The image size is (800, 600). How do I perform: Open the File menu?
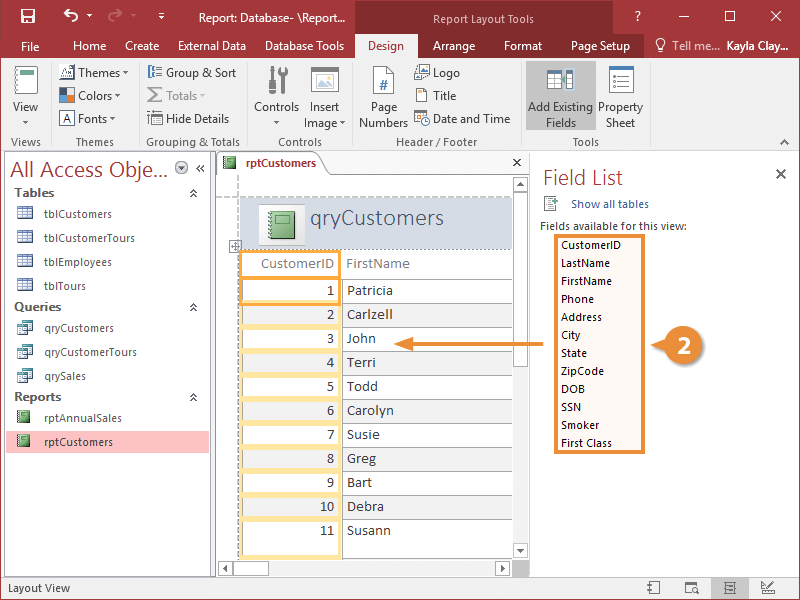pyautogui.click(x=30, y=46)
